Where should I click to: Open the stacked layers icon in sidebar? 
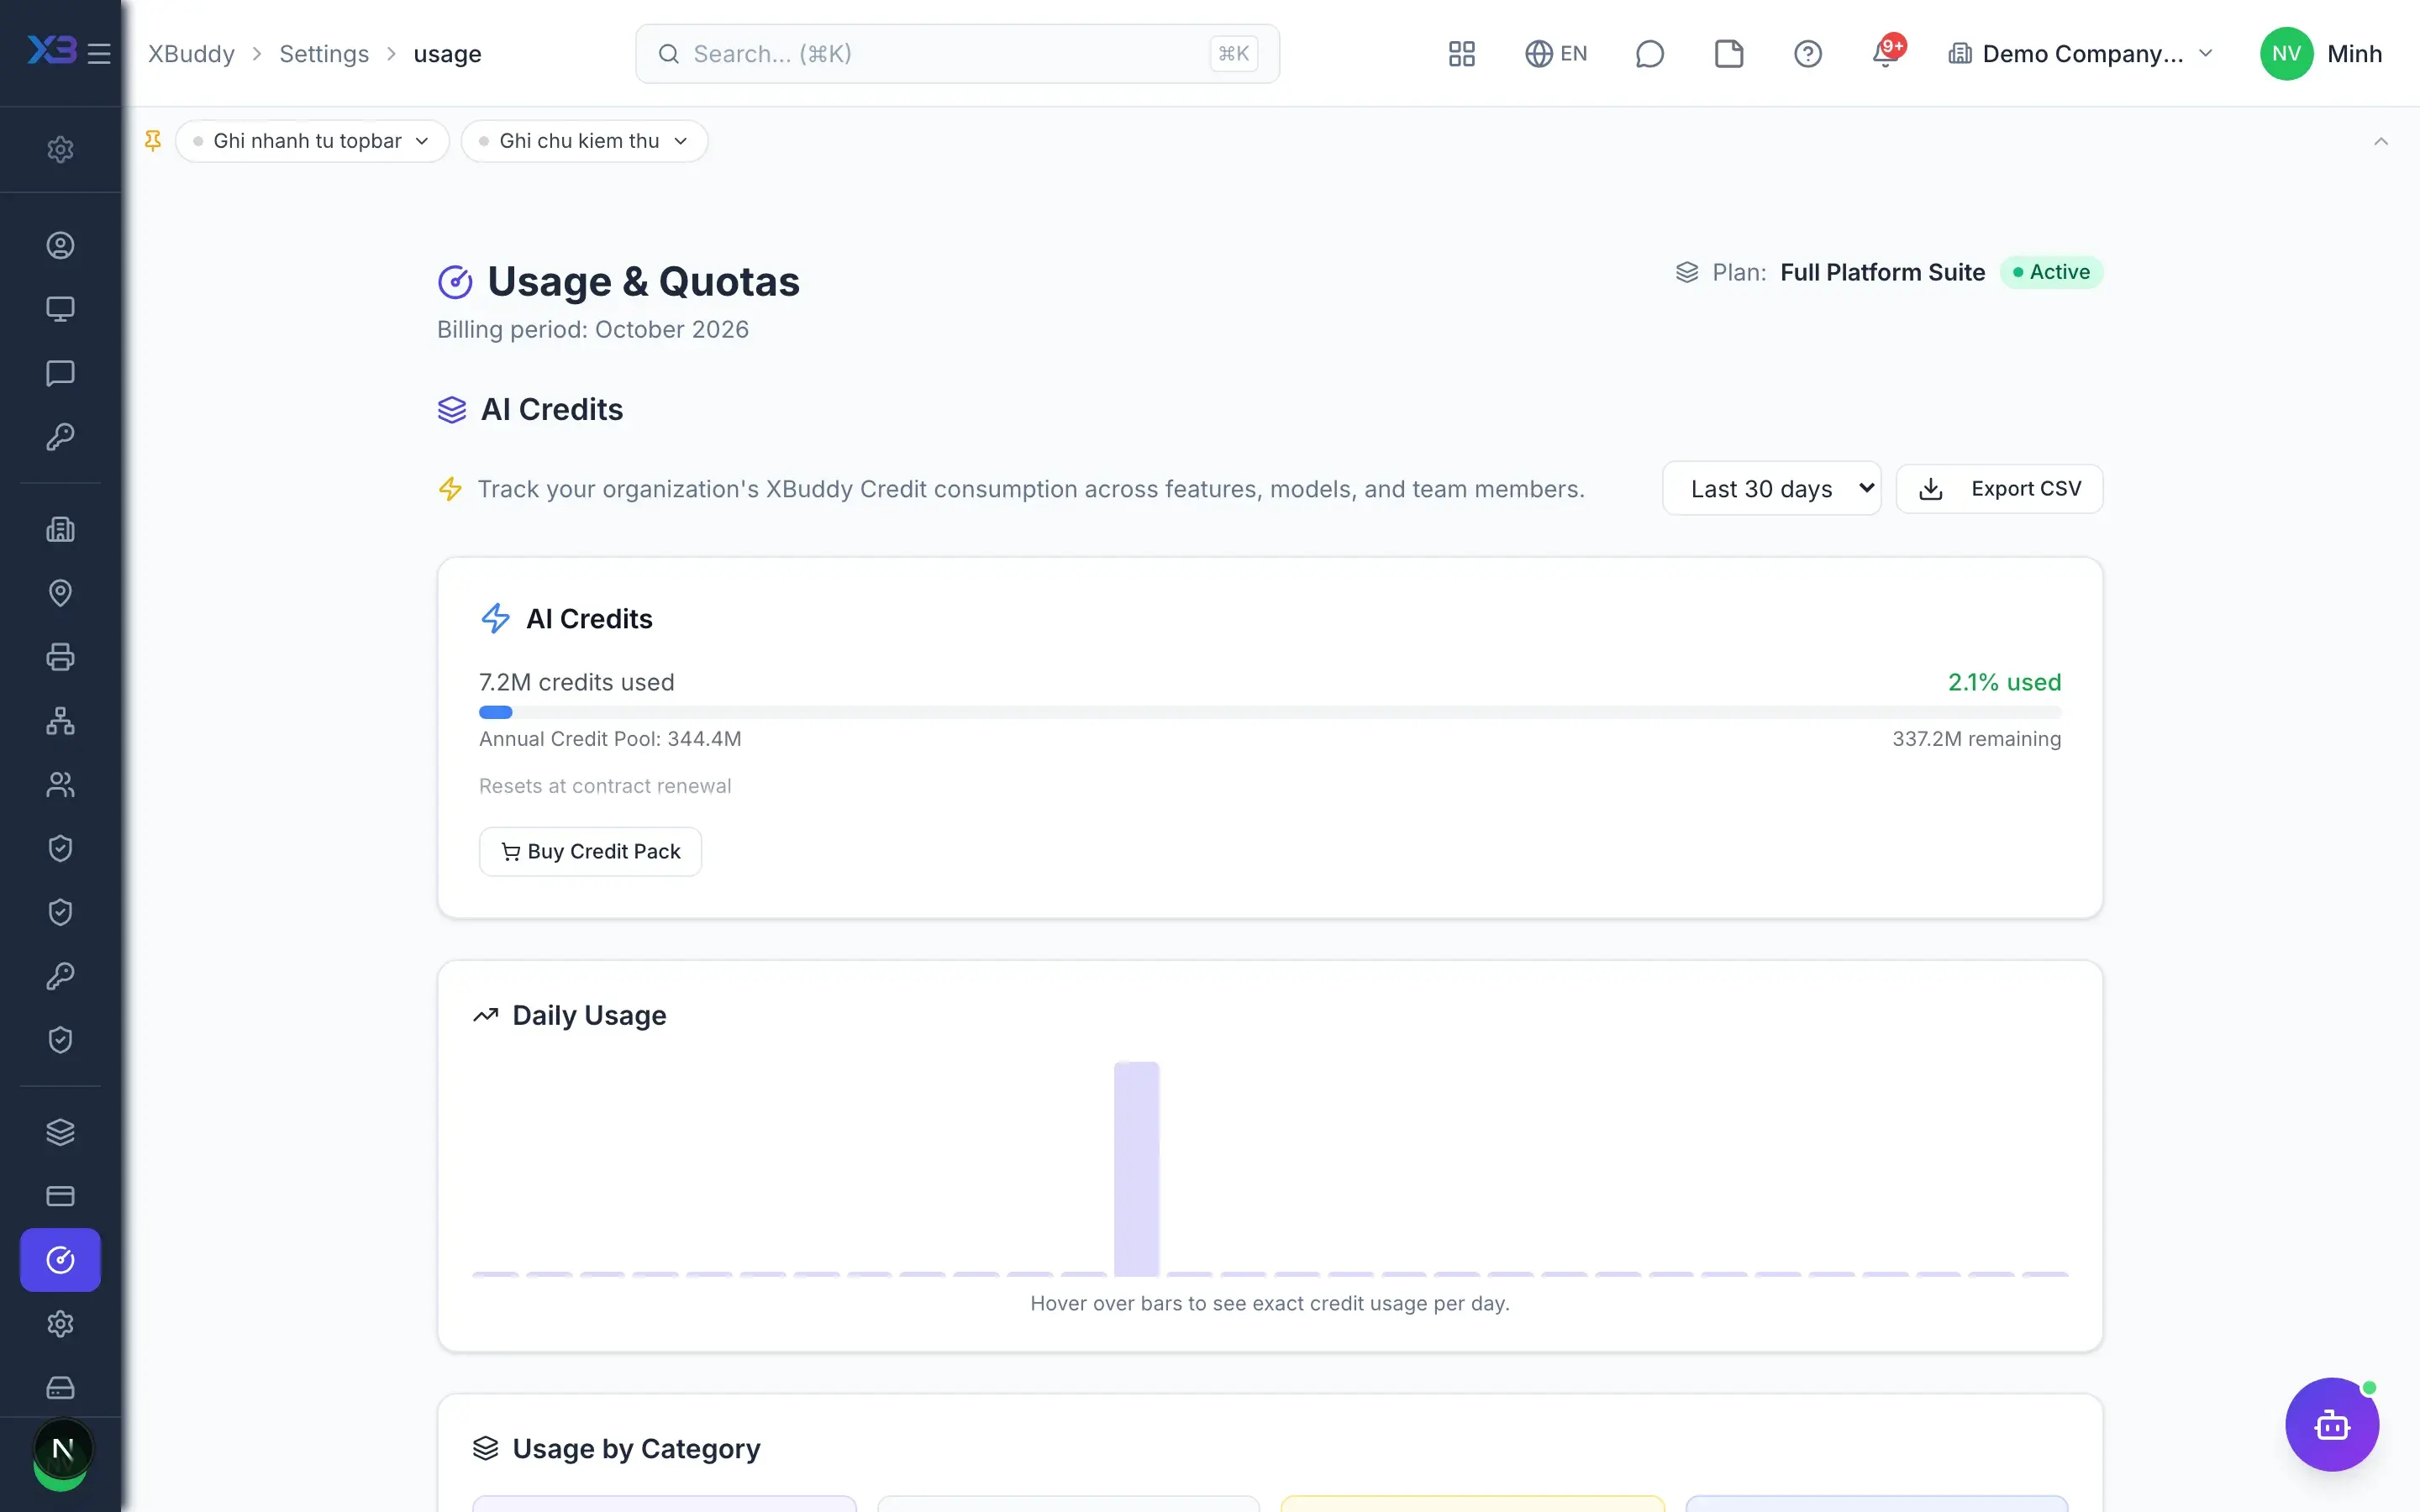60,1132
